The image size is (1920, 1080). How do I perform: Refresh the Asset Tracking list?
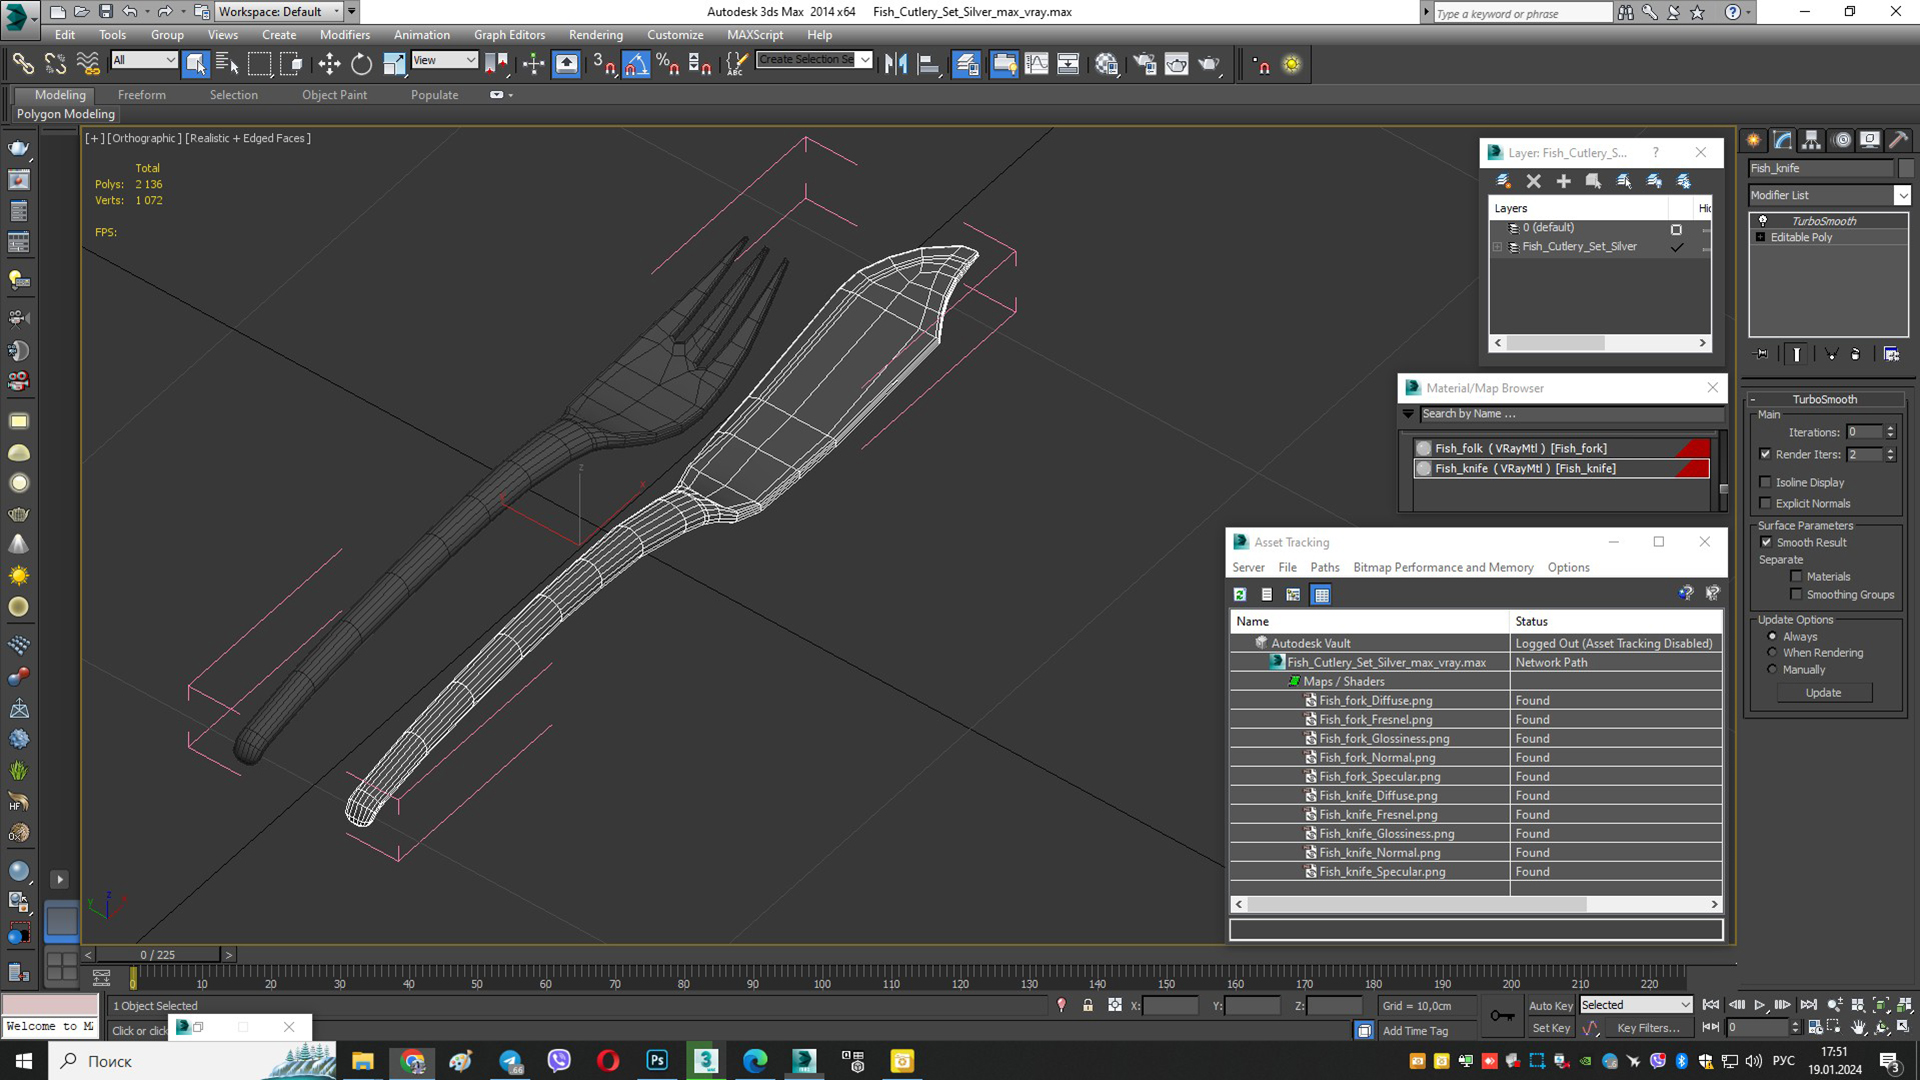(1240, 595)
